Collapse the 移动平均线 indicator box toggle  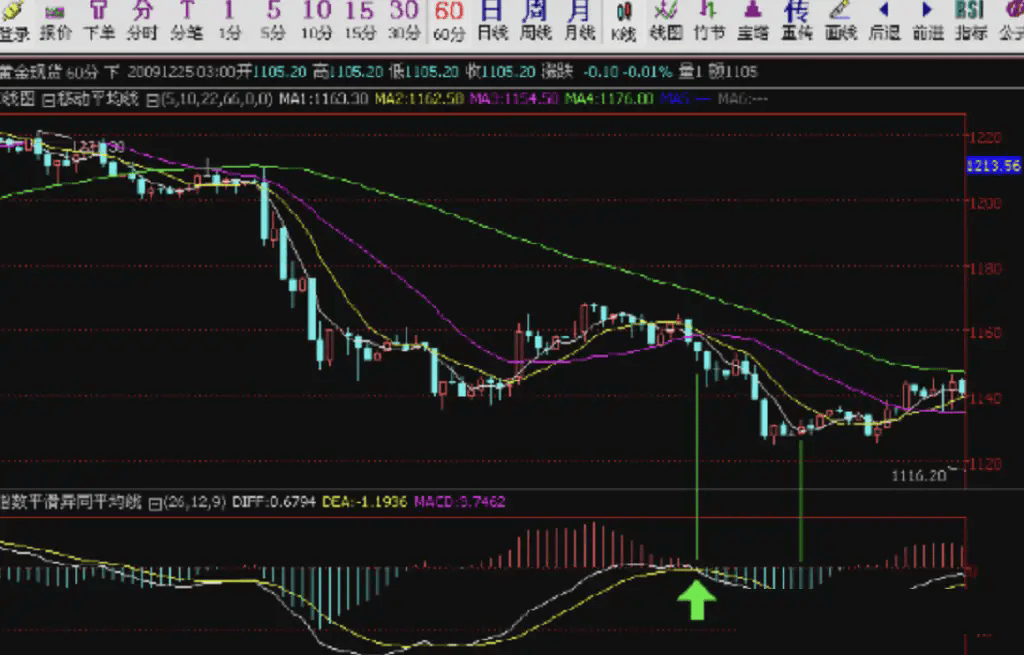tap(48, 100)
